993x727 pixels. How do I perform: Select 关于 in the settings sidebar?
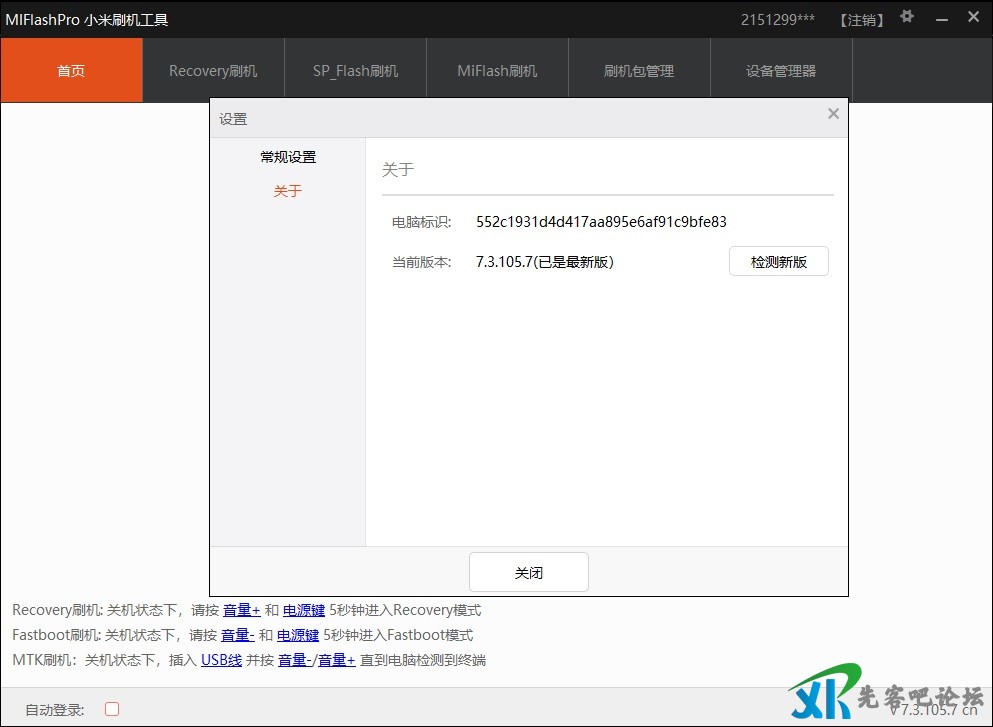coord(288,191)
